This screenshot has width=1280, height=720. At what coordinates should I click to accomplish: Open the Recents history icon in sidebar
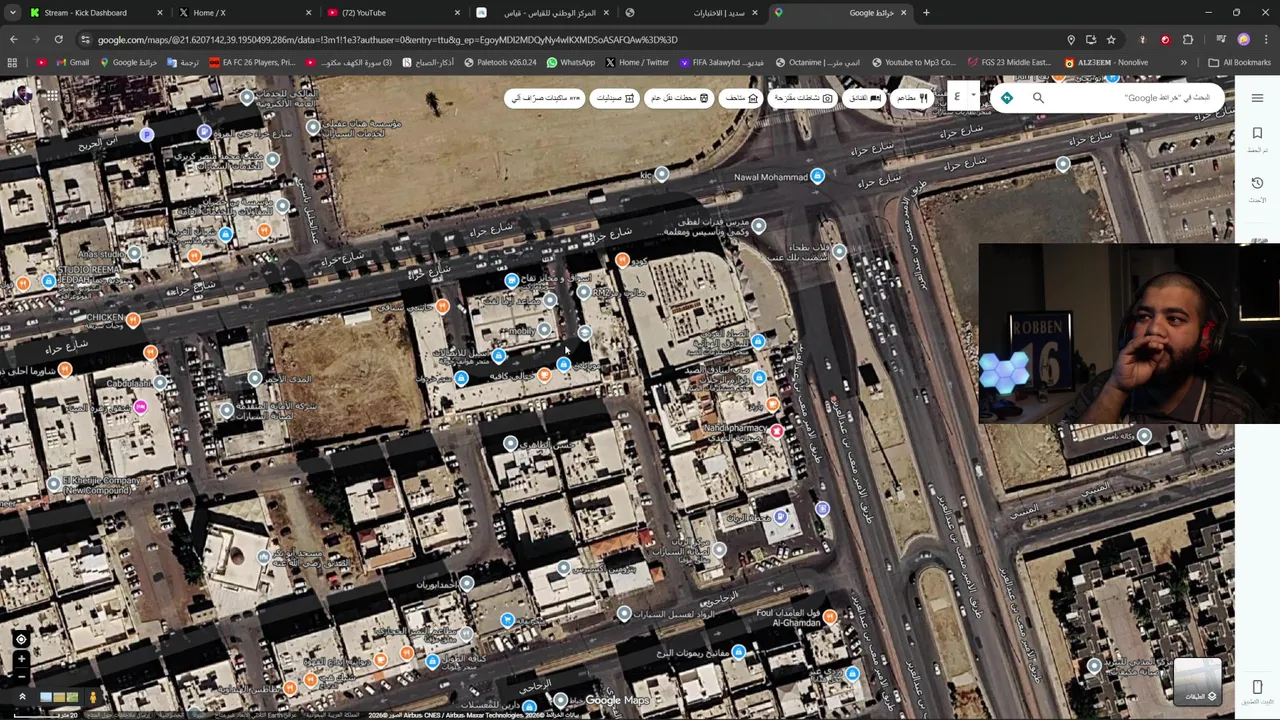[x=1257, y=183]
